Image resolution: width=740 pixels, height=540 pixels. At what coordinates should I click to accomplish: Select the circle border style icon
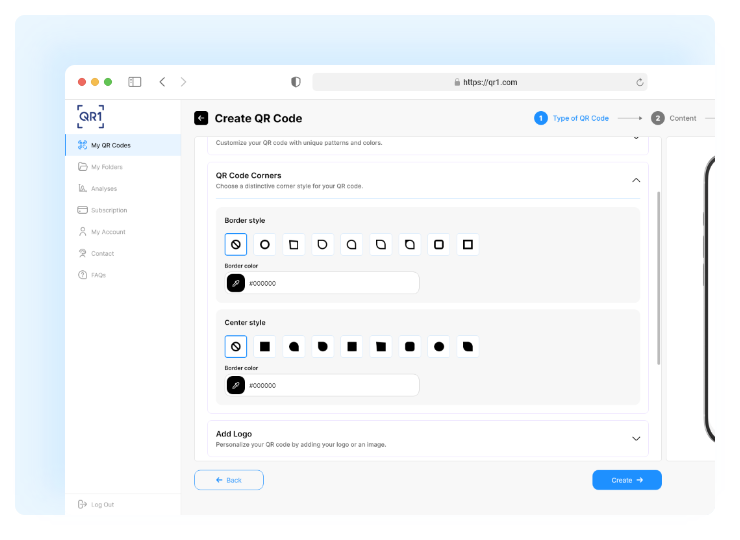(265, 244)
